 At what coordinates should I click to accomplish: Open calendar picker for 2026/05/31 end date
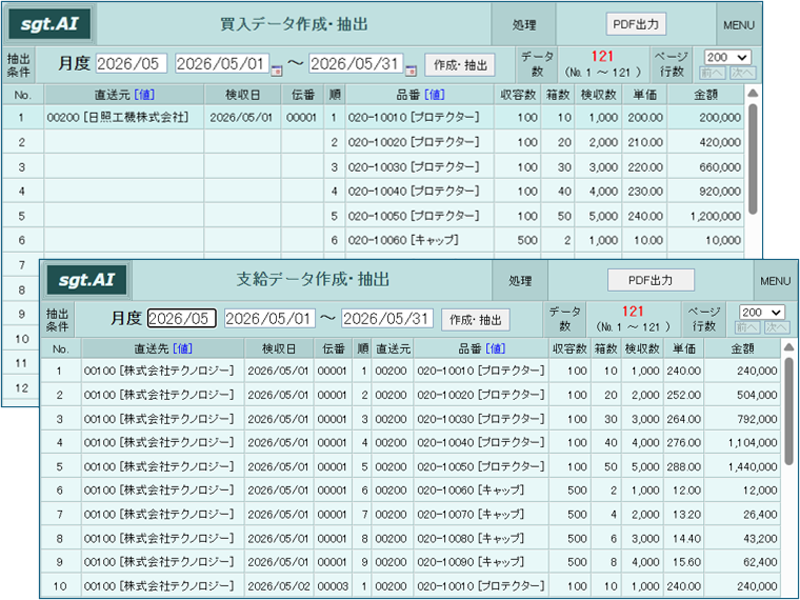coord(411,71)
